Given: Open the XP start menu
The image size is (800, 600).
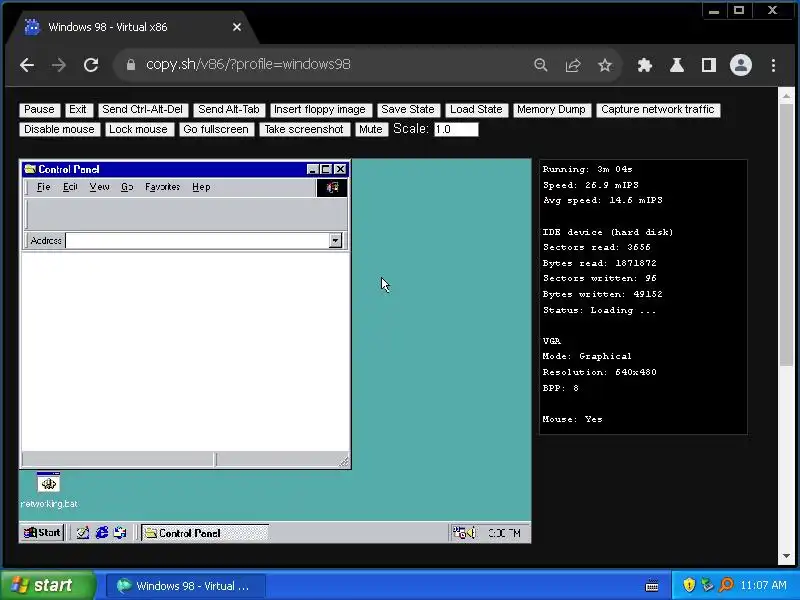Looking at the screenshot, I should point(47,585).
